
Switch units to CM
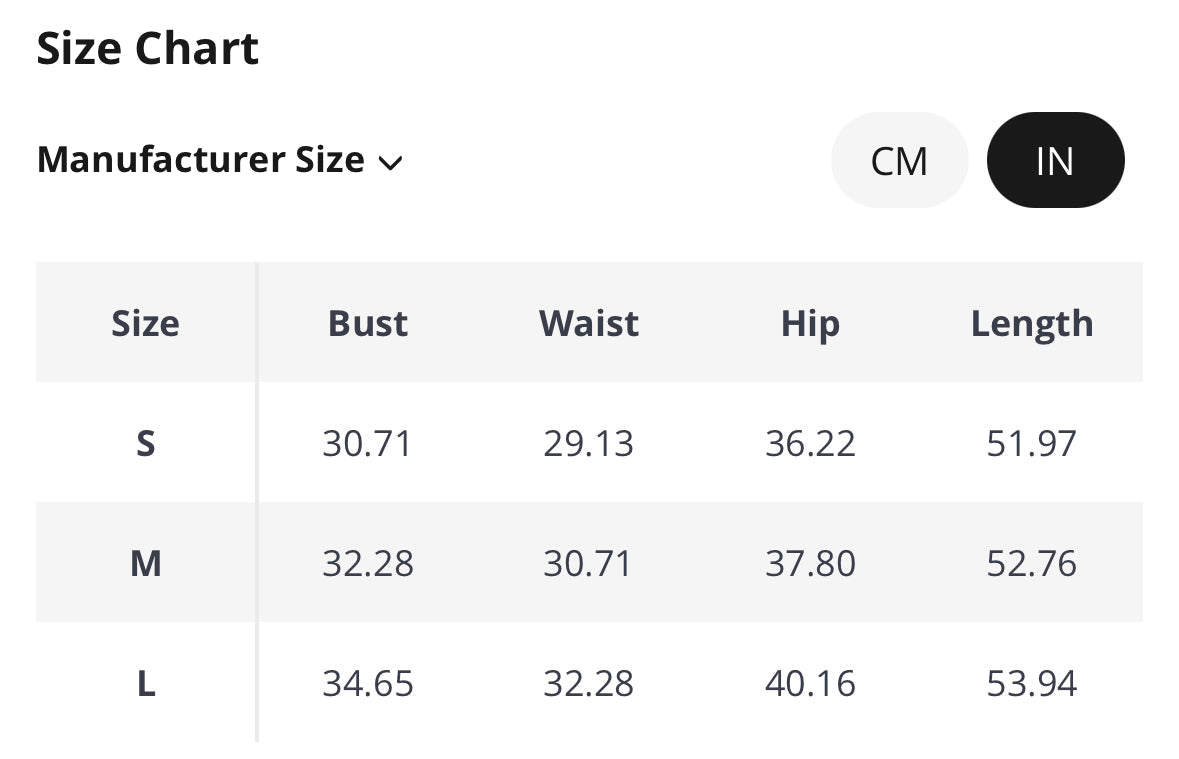tap(899, 161)
